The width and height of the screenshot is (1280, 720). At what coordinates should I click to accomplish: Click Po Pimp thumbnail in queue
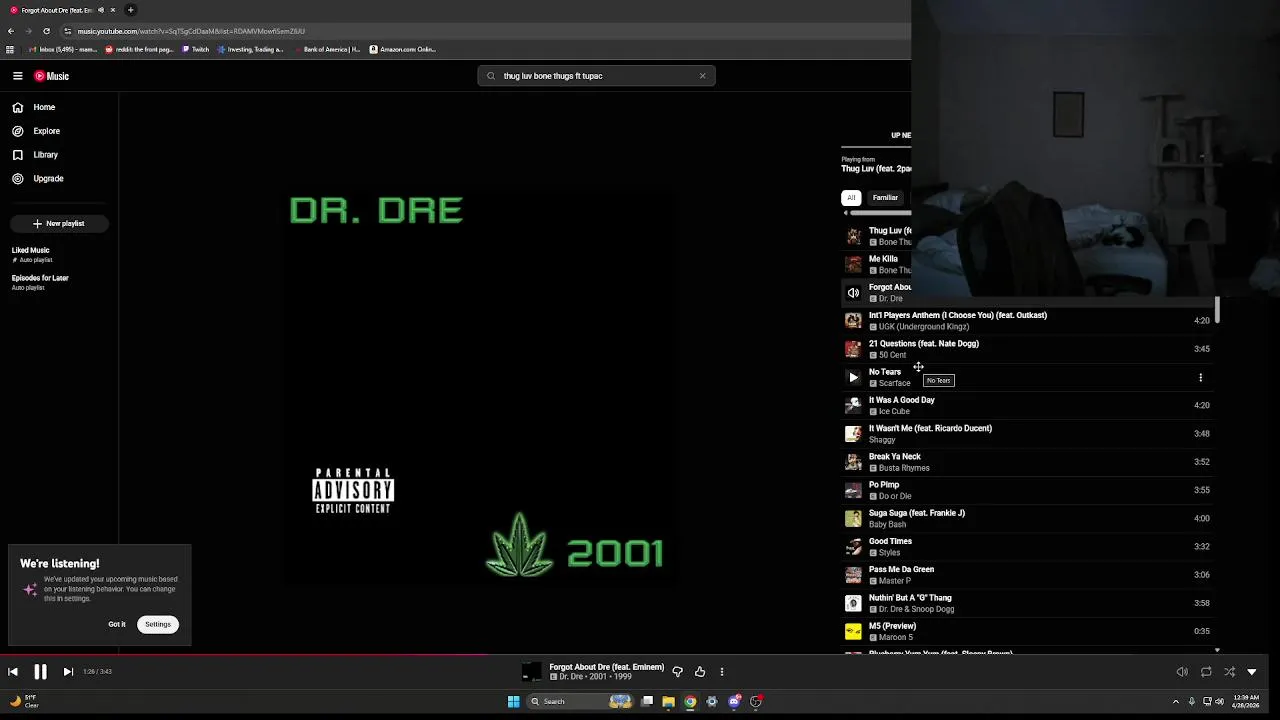coord(853,490)
